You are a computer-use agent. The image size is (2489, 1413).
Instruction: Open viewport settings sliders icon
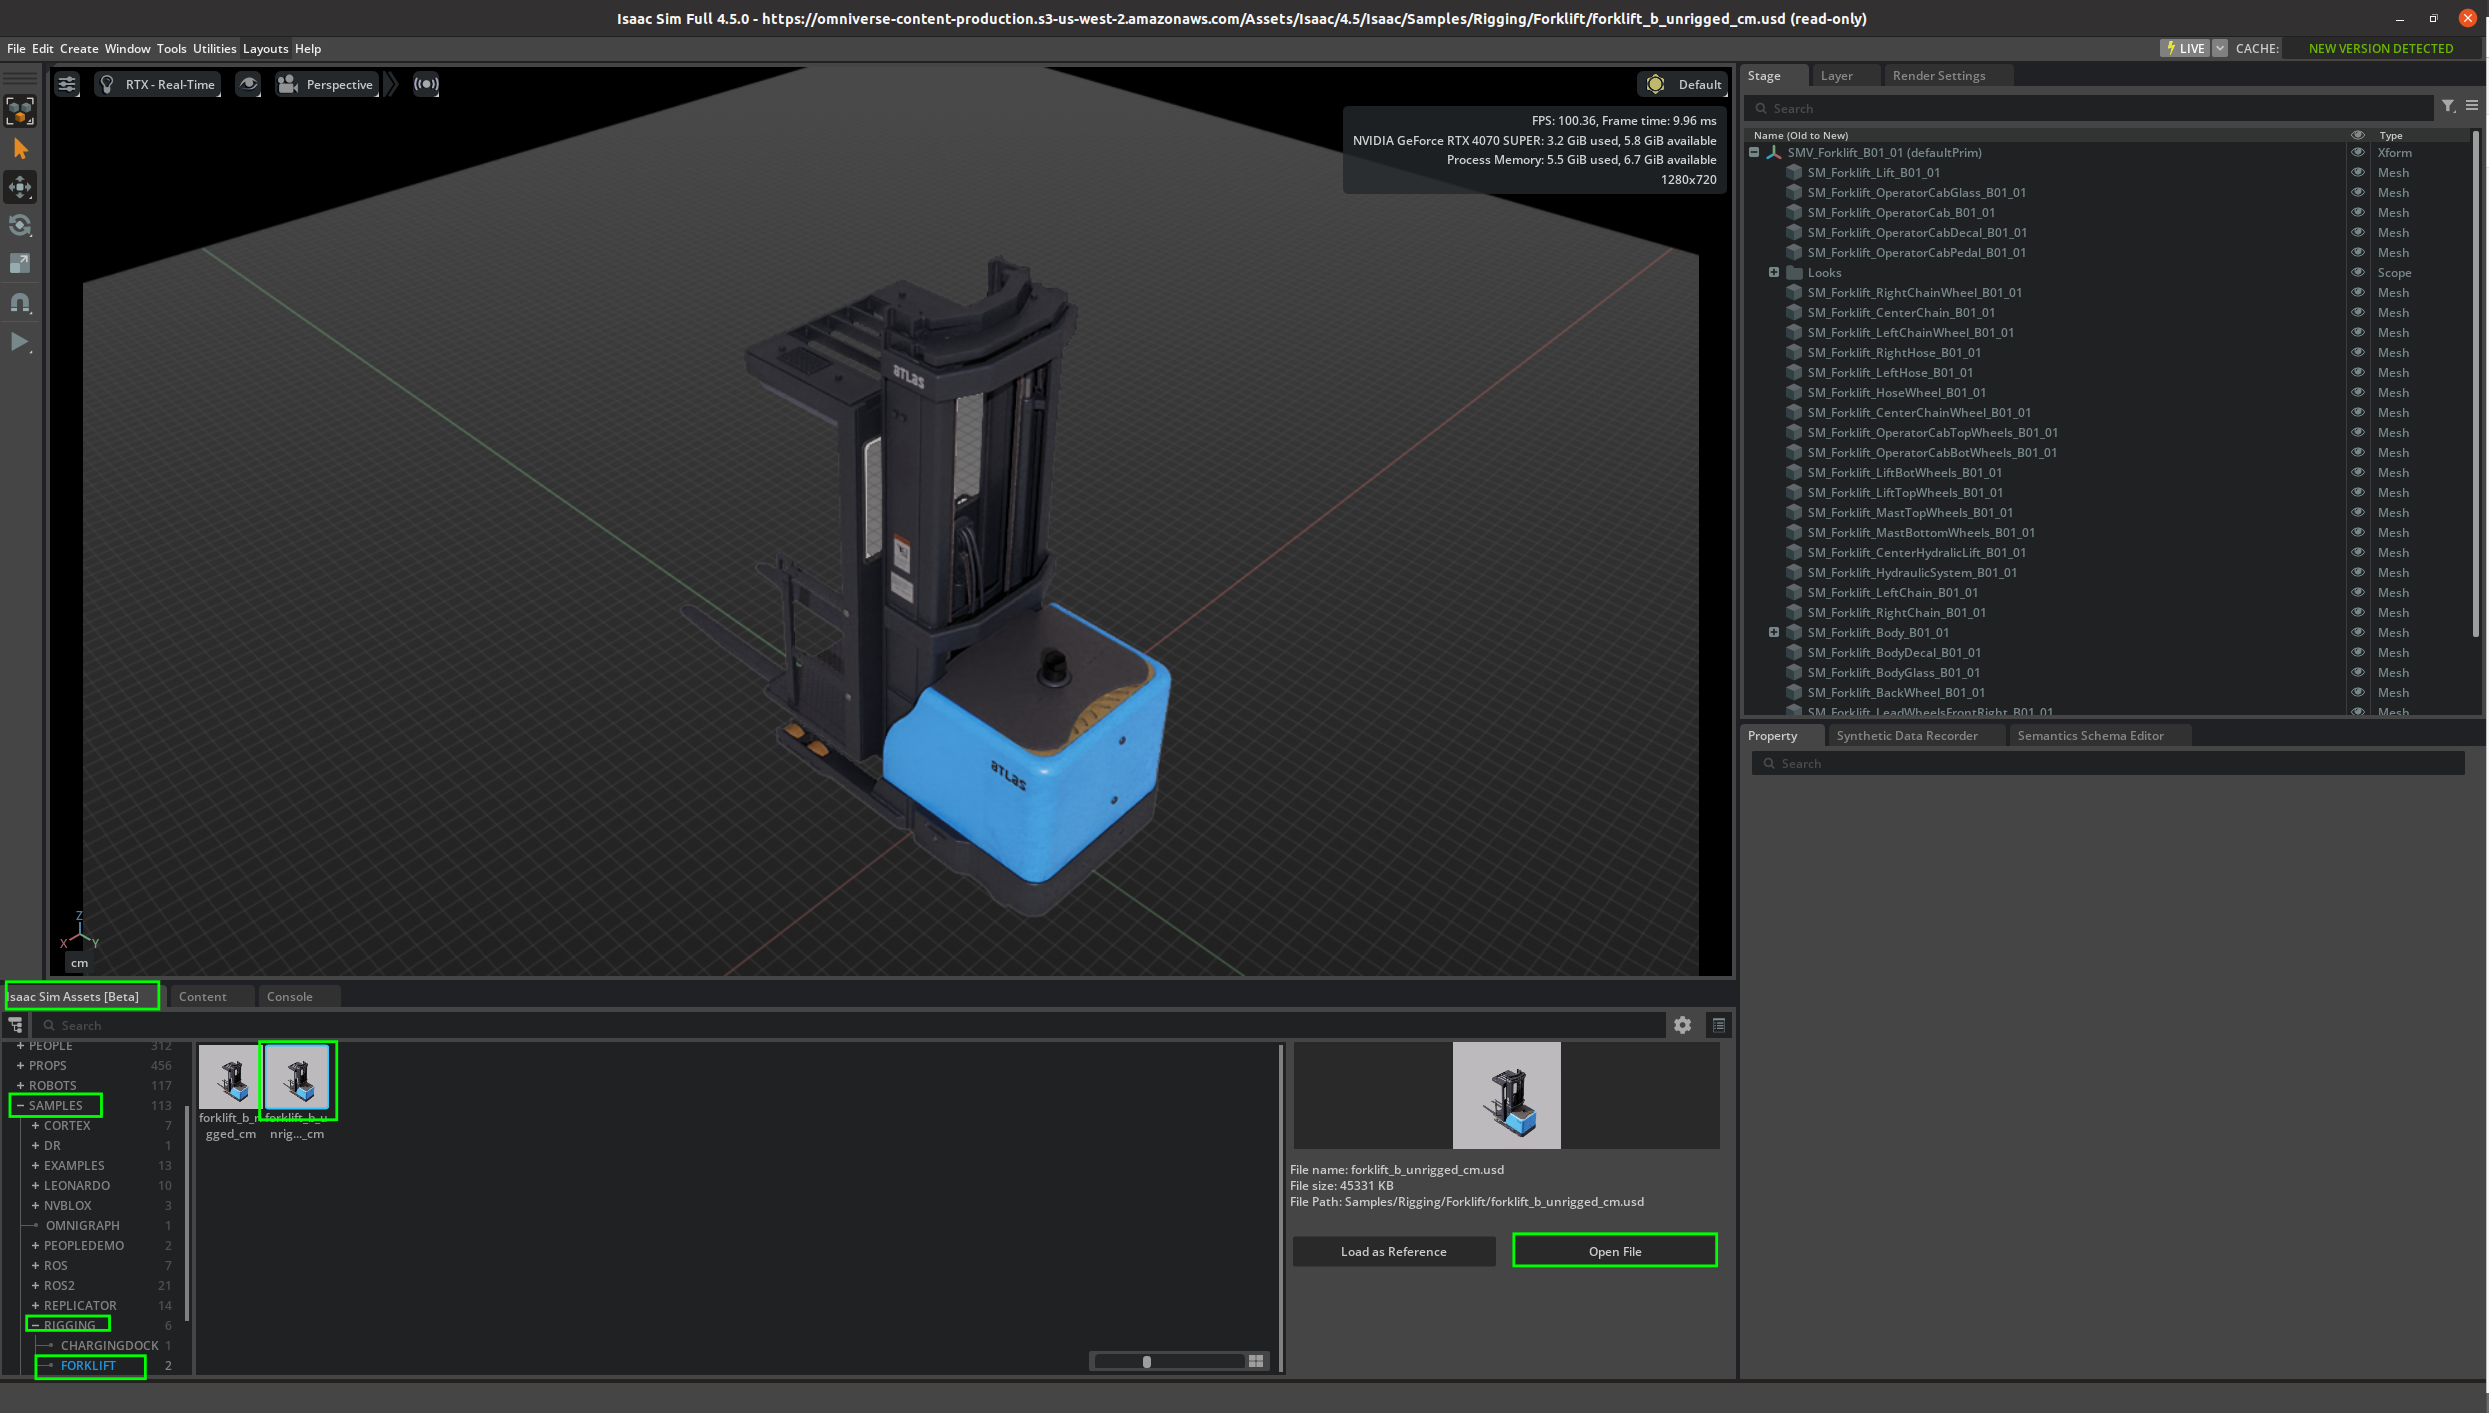67,85
